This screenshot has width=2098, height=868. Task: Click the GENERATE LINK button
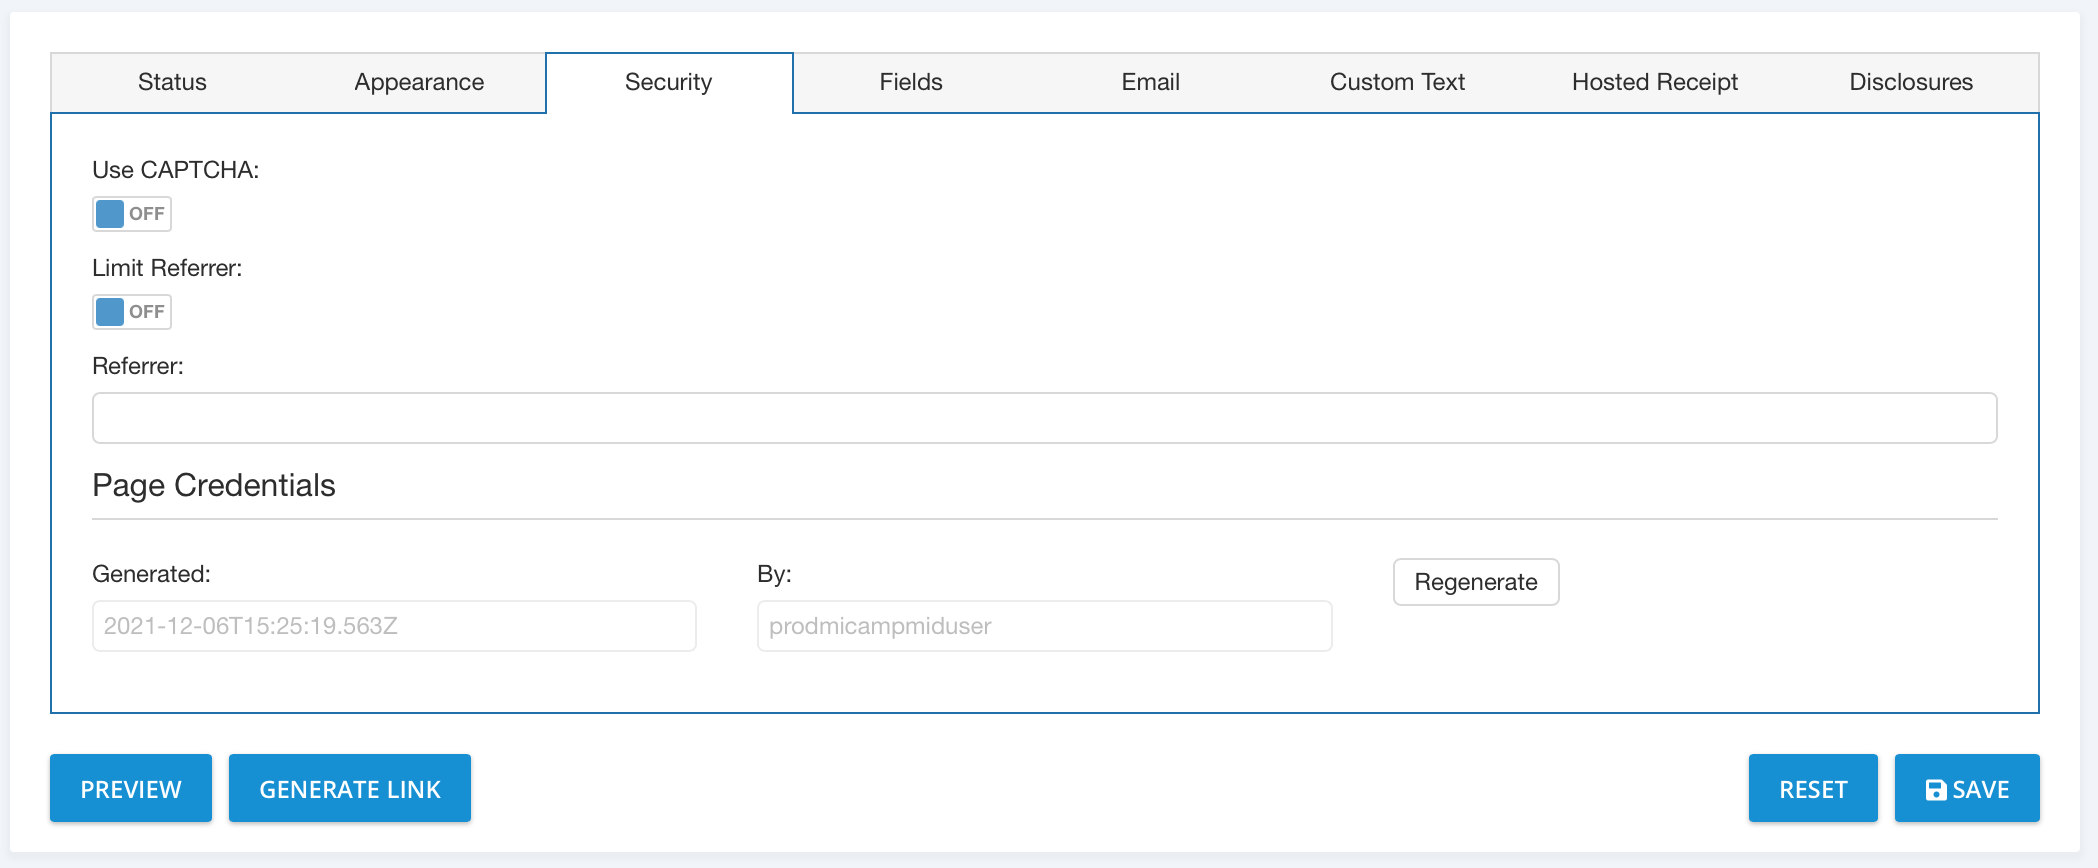350,789
